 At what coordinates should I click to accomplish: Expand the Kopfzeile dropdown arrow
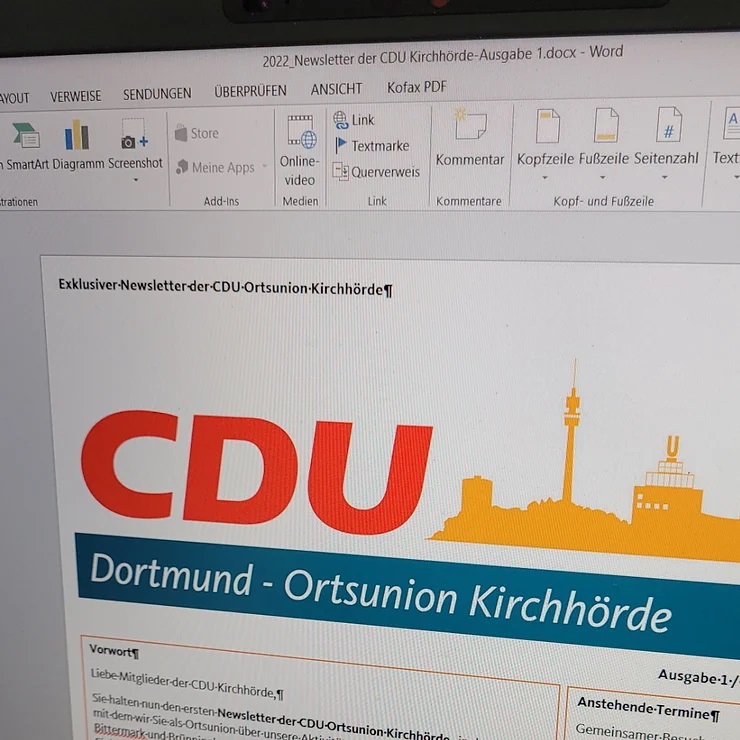tap(545, 177)
